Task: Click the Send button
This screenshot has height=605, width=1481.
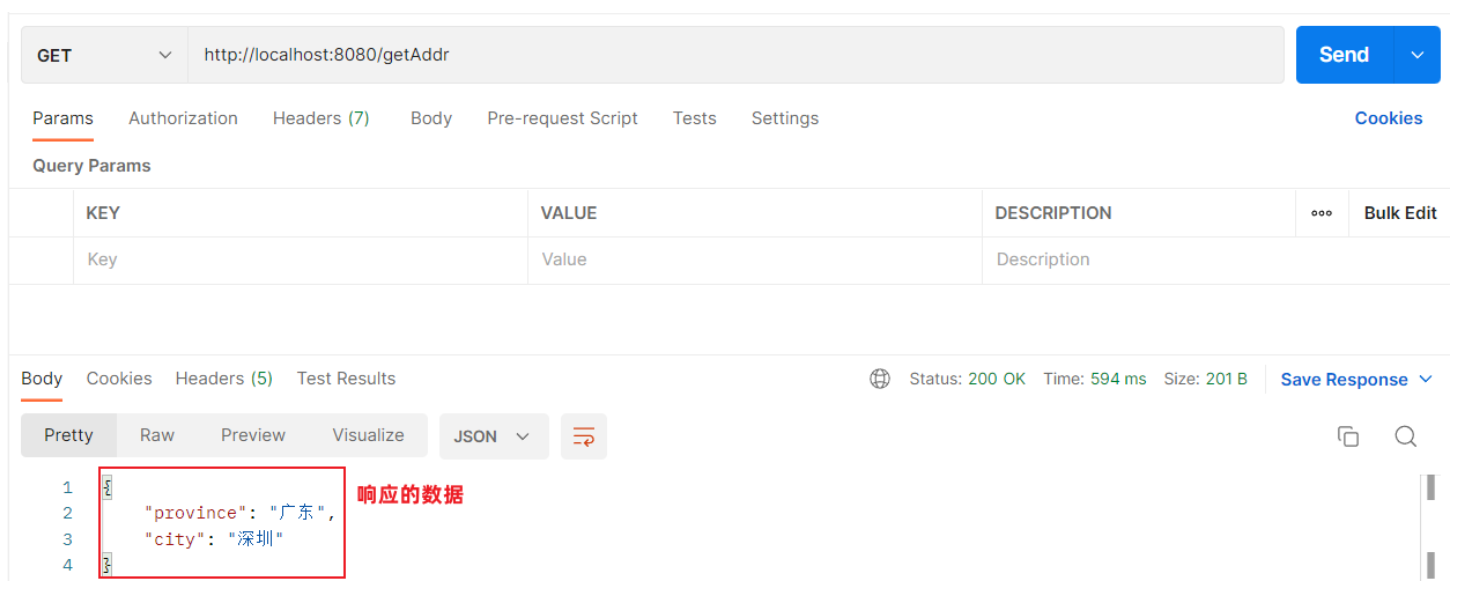Action: click(x=1343, y=55)
